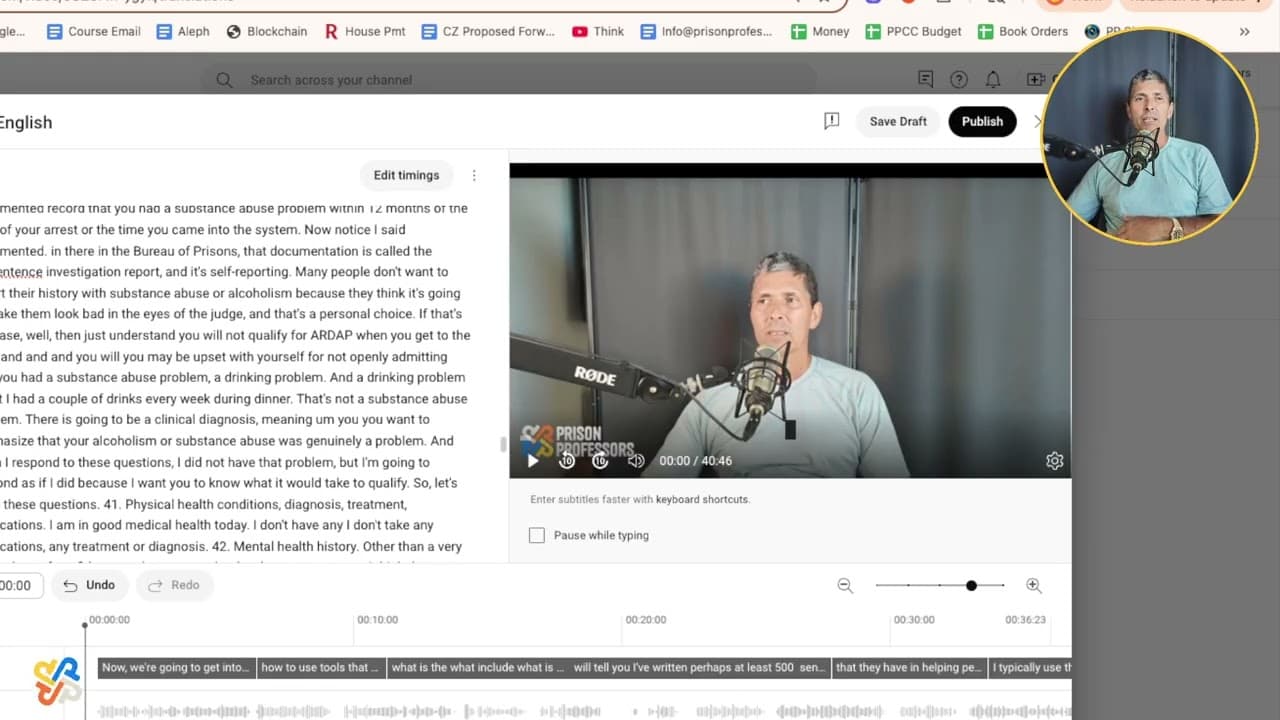Expand the bookmarks overflow chevron

click(1244, 31)
